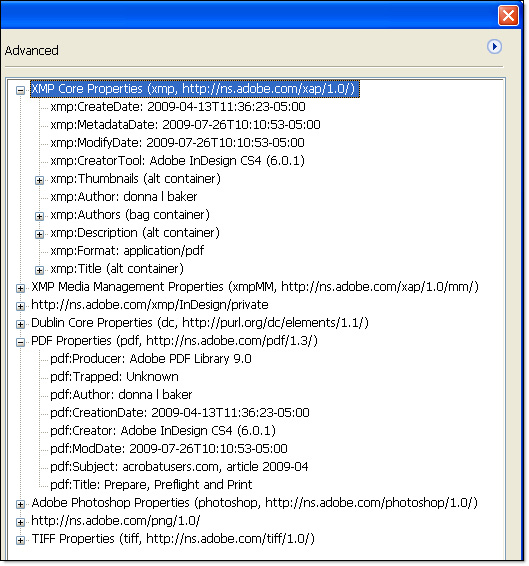This screenshot has width=529, height=566.
Task: Select pdf:Producer Adobe PDF Library entry
Action: (151, 359)
